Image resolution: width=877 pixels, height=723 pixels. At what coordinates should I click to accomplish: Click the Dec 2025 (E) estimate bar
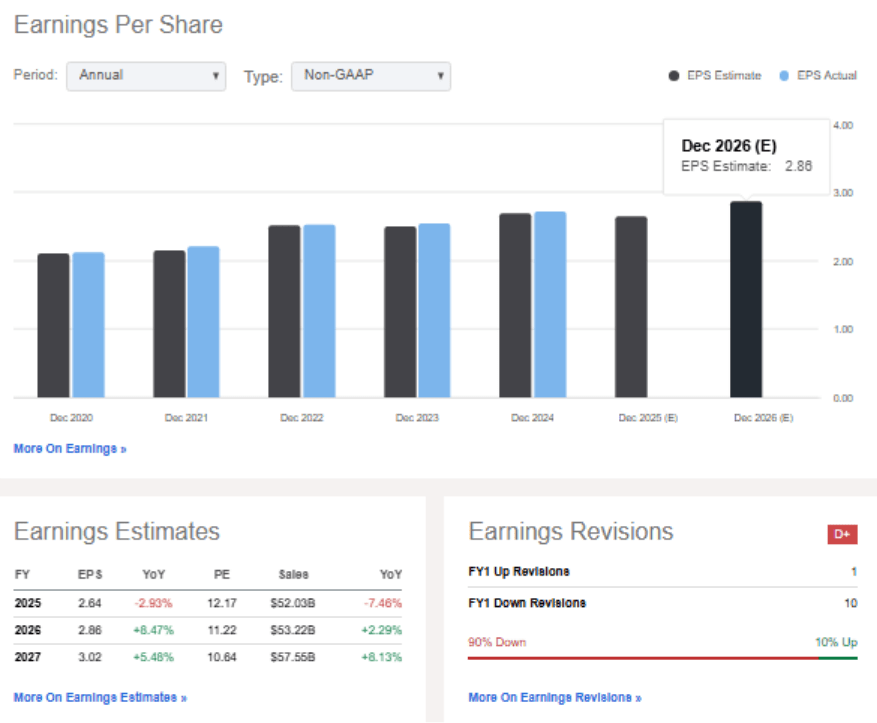pos(631,307)
